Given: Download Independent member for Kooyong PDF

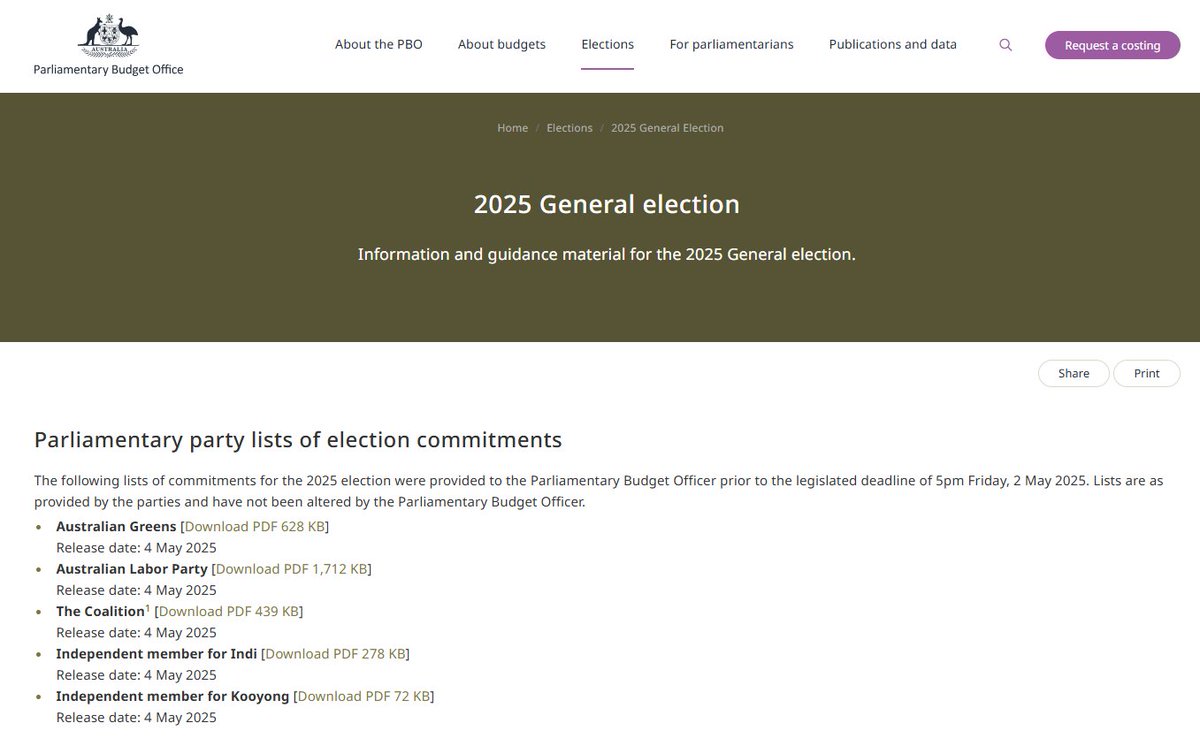Looking at the screenshot, I should point(364,696).
